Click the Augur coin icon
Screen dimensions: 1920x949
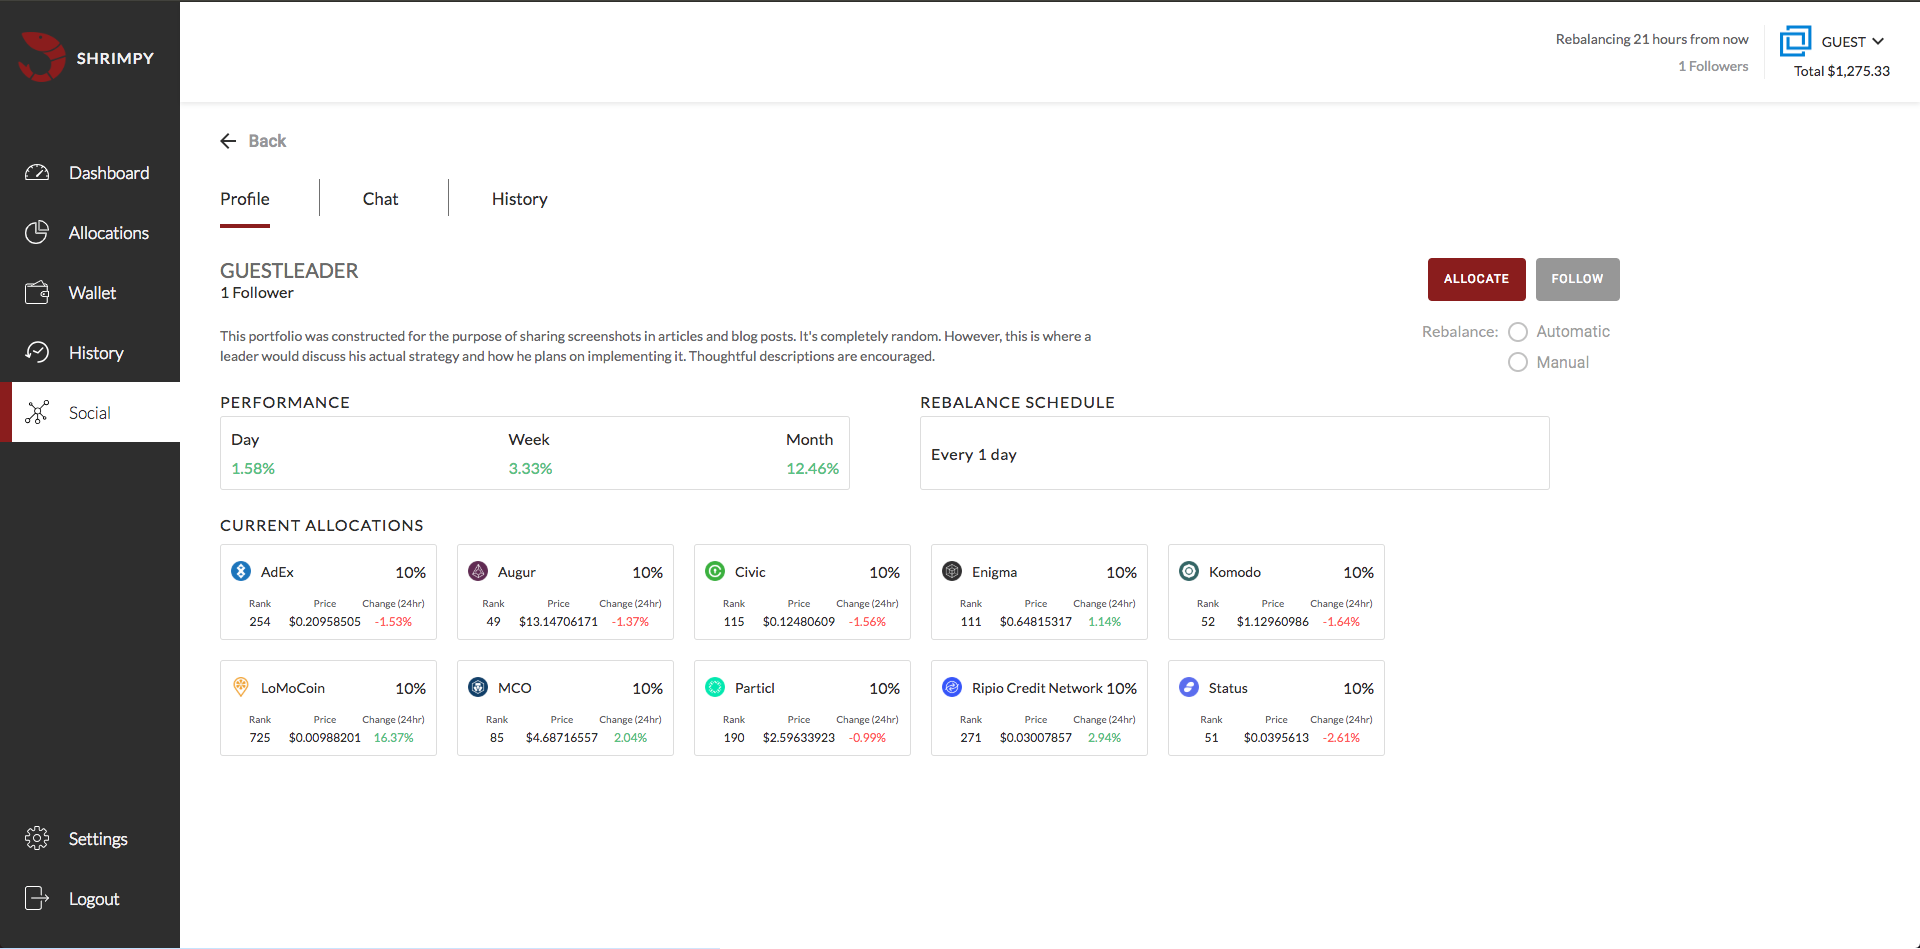[477, 571]
